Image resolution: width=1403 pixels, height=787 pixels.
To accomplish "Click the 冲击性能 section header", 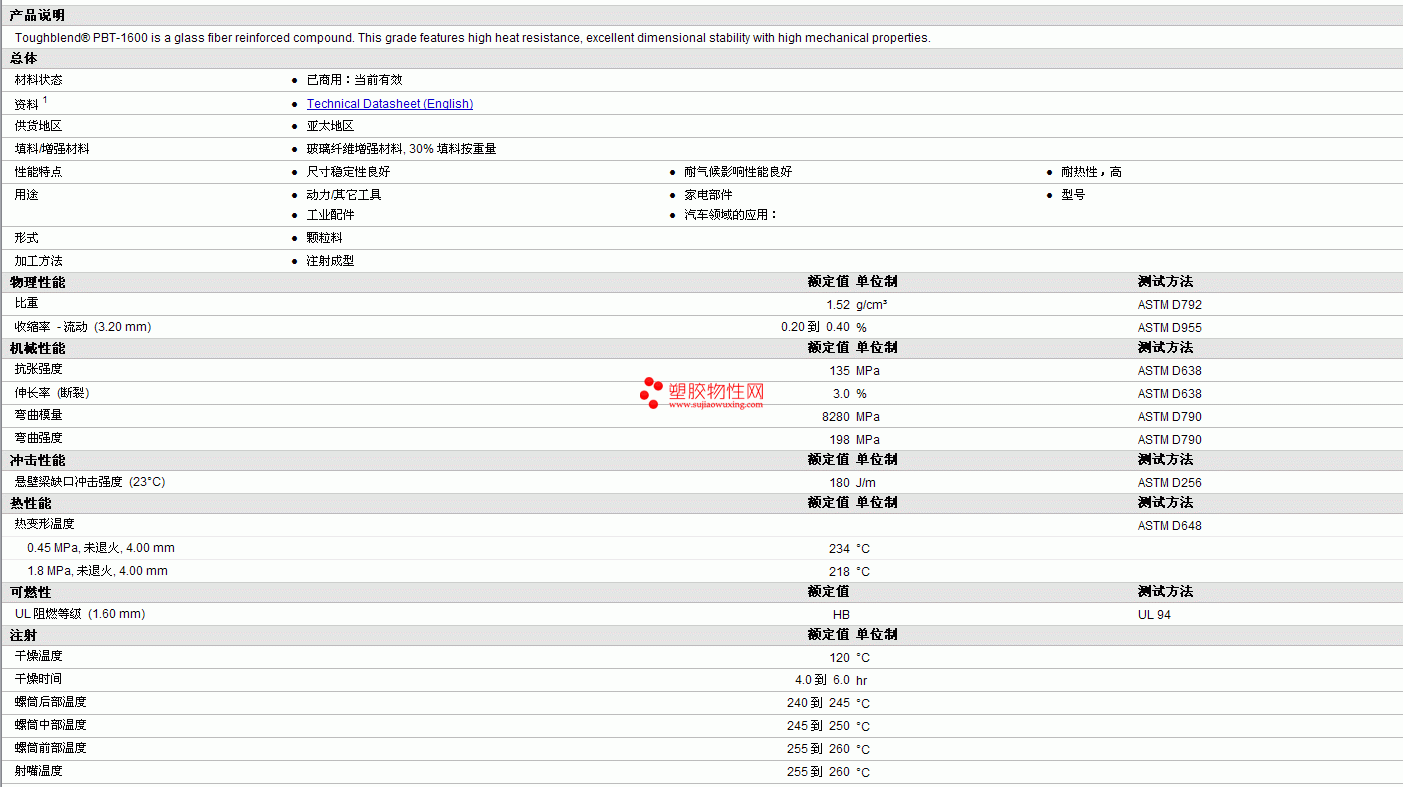I will 37,460.
